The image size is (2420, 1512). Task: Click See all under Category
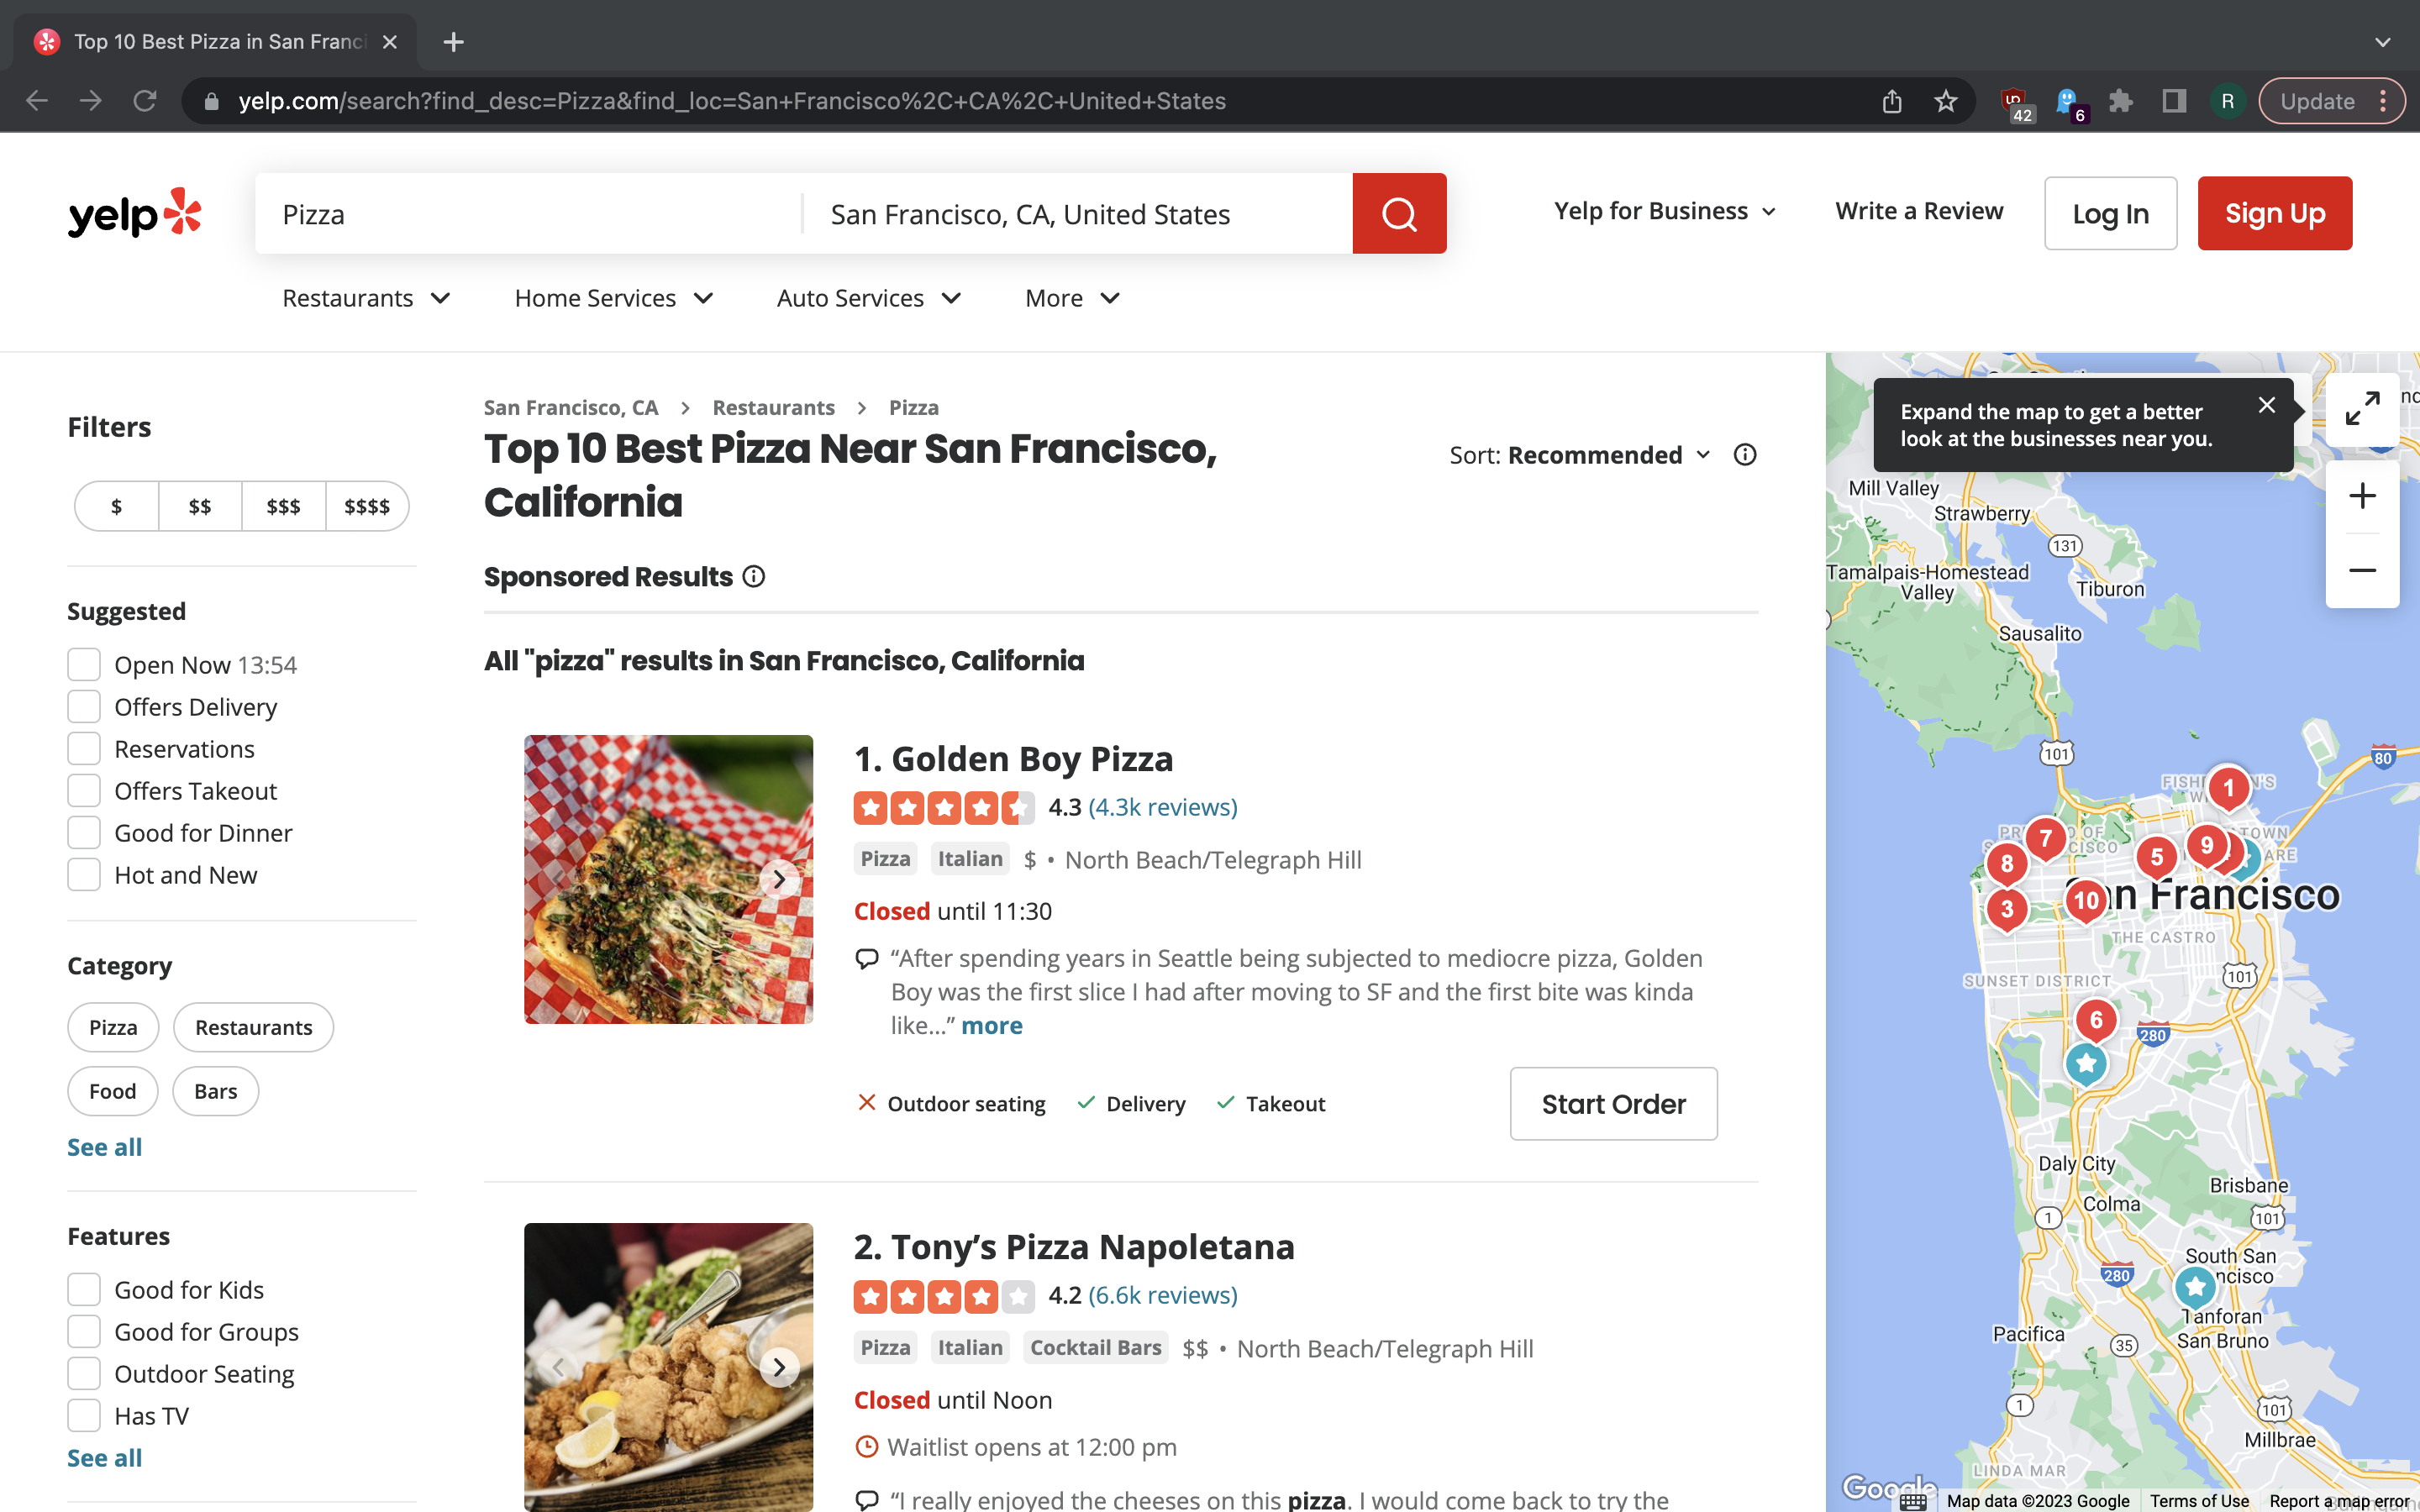point(105,1147)
